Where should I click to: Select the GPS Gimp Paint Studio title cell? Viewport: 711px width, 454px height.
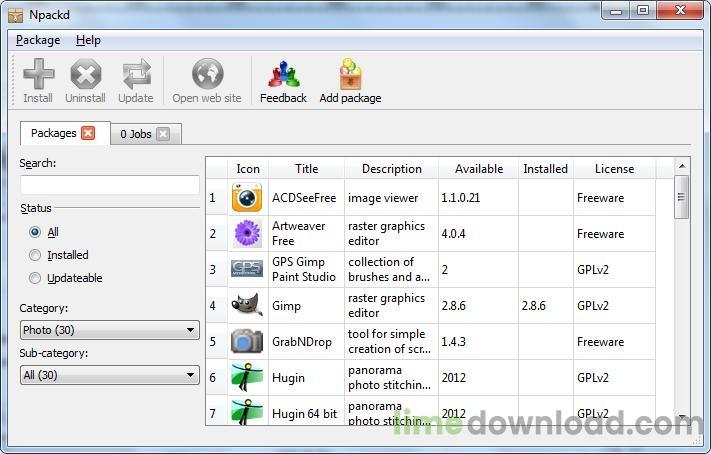[x=307, y=269]
